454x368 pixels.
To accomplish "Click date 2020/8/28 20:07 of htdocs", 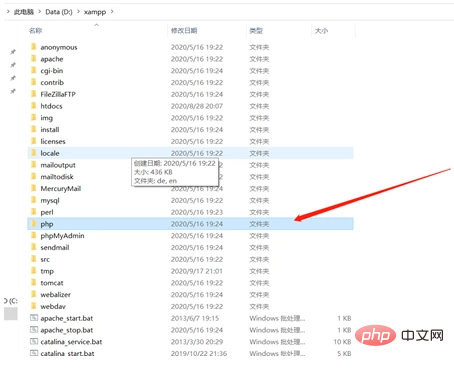I will [x=197, y=106].
